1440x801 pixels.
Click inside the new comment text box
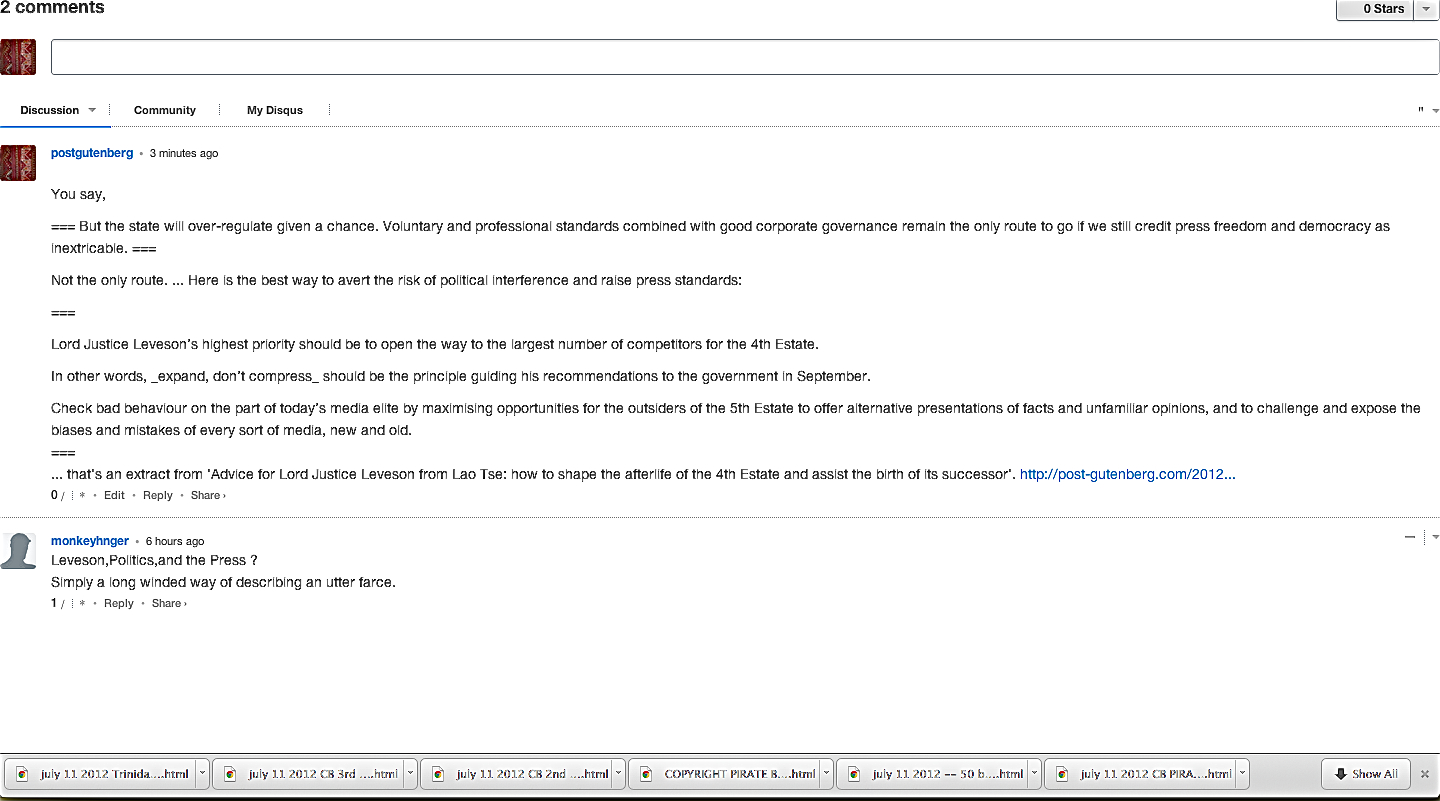pyautogui.click(x=744, y=57)
